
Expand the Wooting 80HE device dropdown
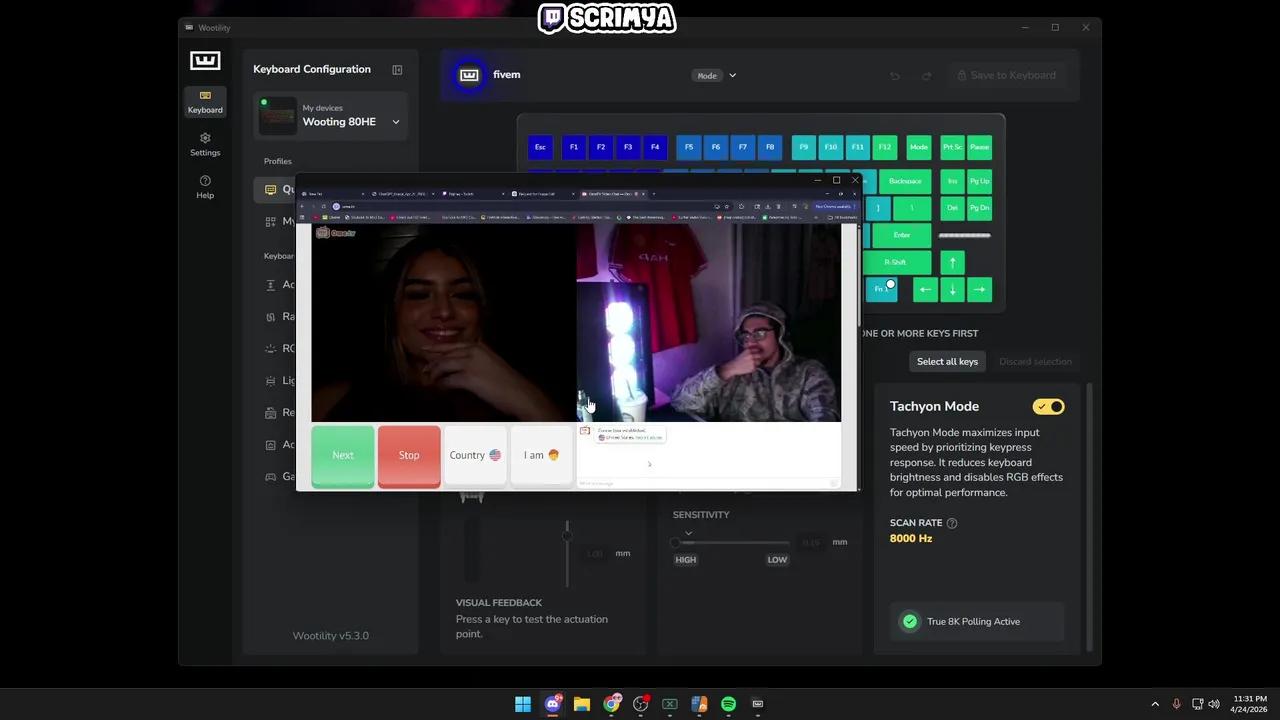pyautogui.click(x=396, y=122)
